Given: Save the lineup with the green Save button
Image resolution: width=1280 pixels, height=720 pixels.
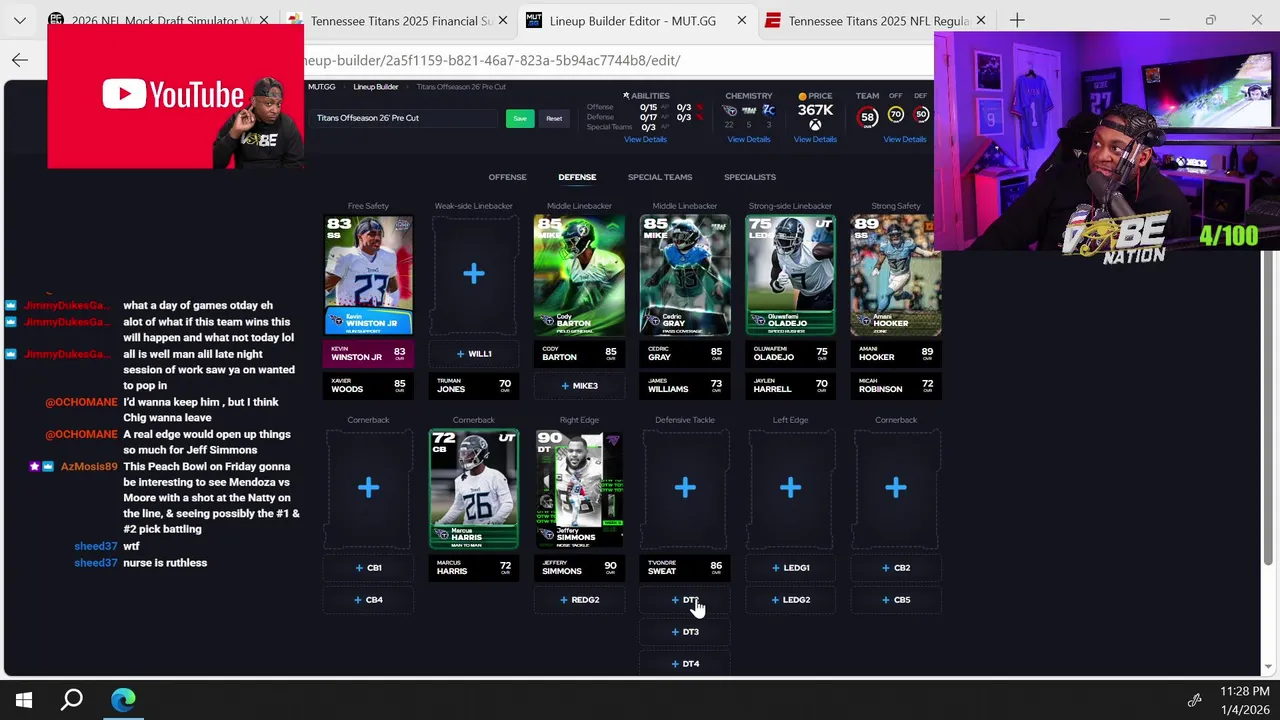Looking at the screenshot, I should click(x=520, y=118).
